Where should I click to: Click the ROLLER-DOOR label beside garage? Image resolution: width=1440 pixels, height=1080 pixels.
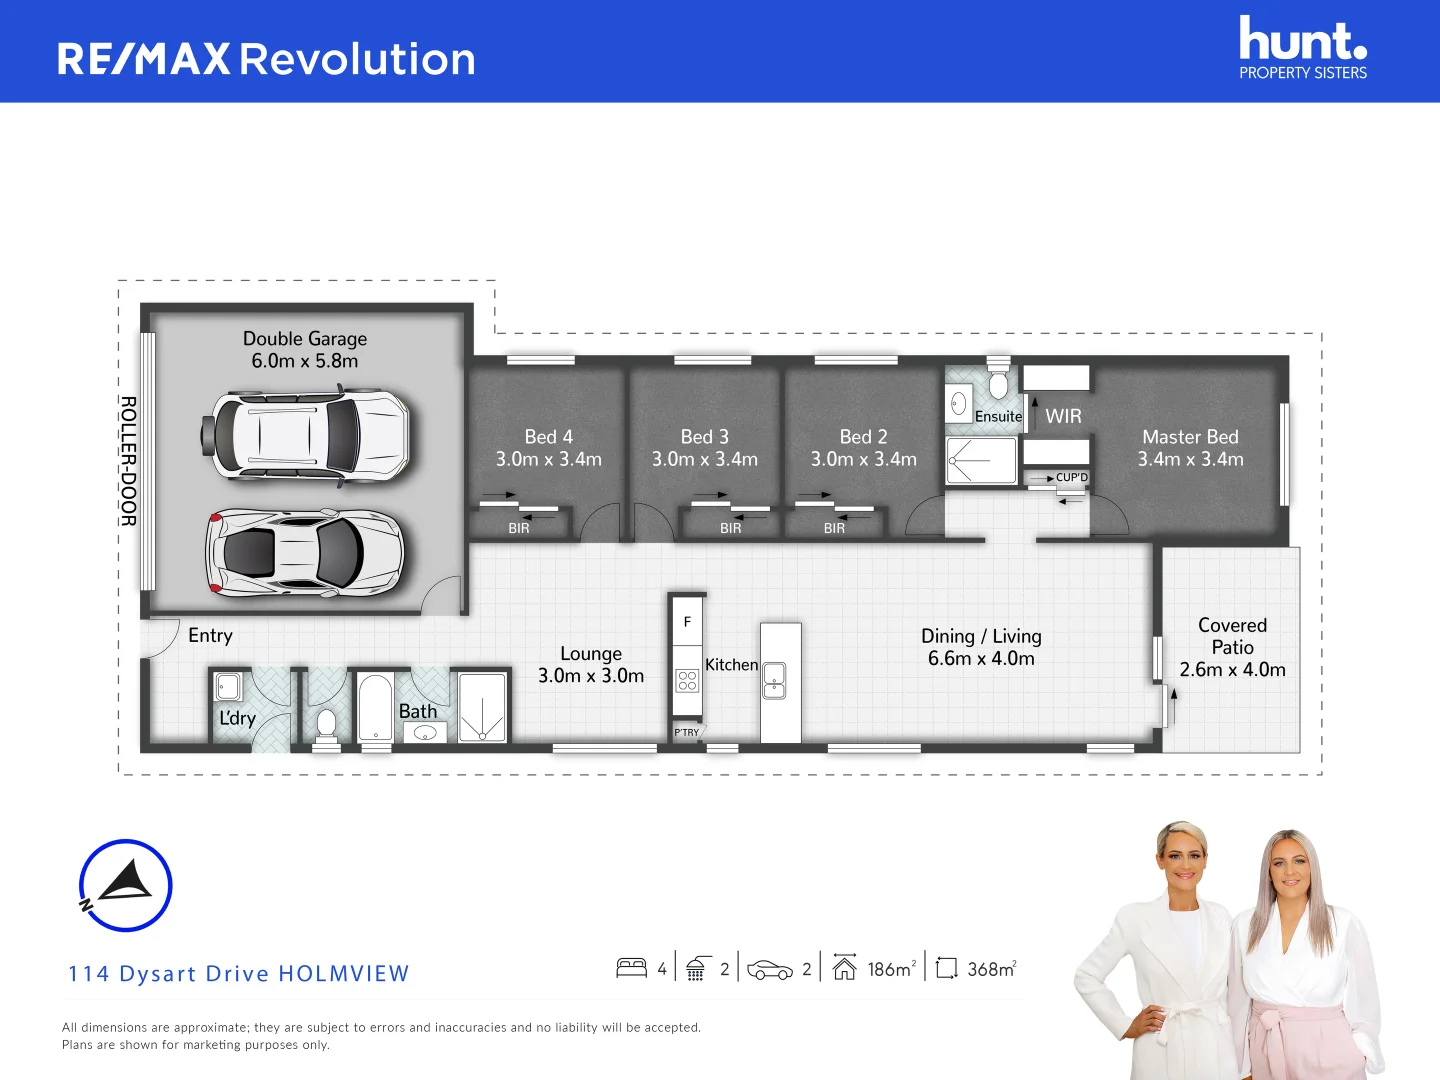(128, 461)
